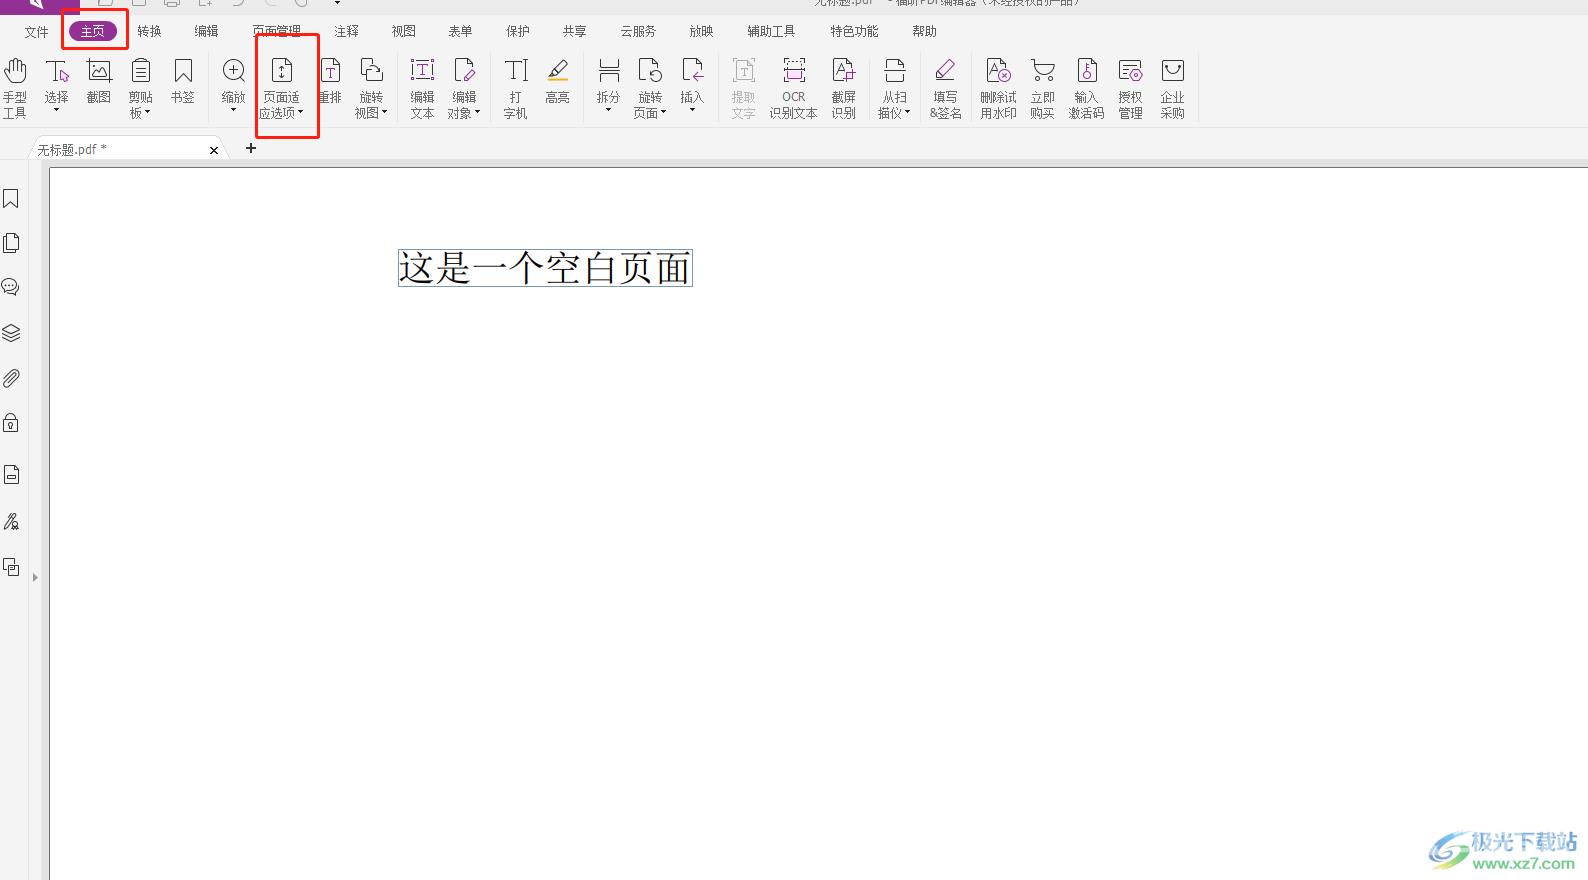Screen dimensions: 1588x880
Task: Open the Slideshow (放映) tab
Action: (702, 31)
